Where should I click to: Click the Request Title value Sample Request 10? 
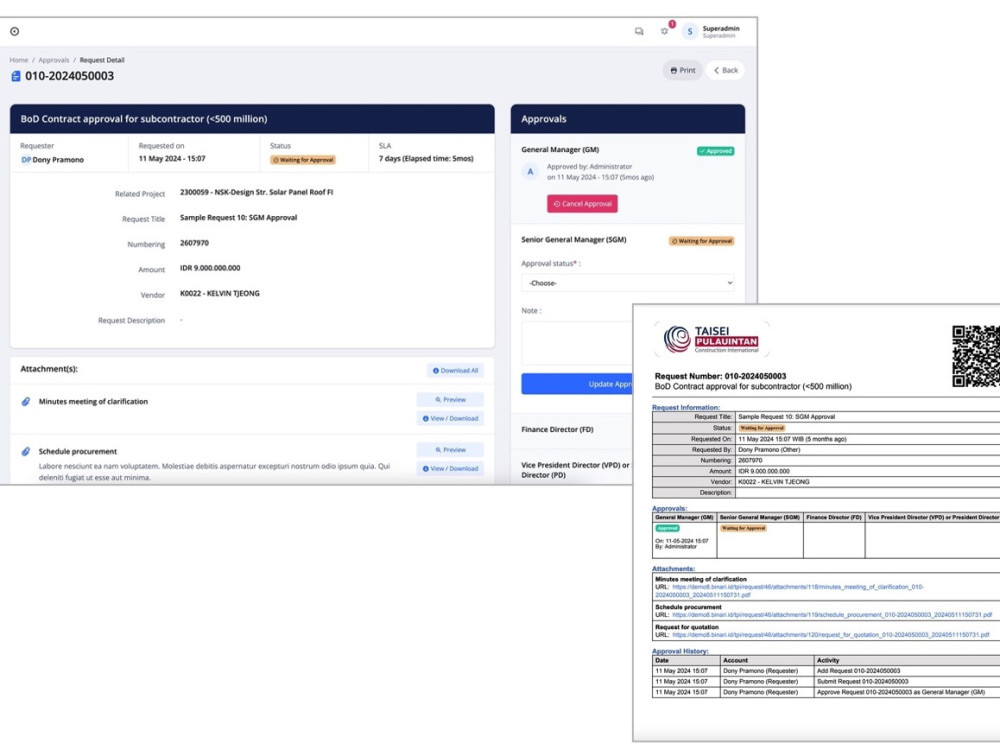pos(239,217)
